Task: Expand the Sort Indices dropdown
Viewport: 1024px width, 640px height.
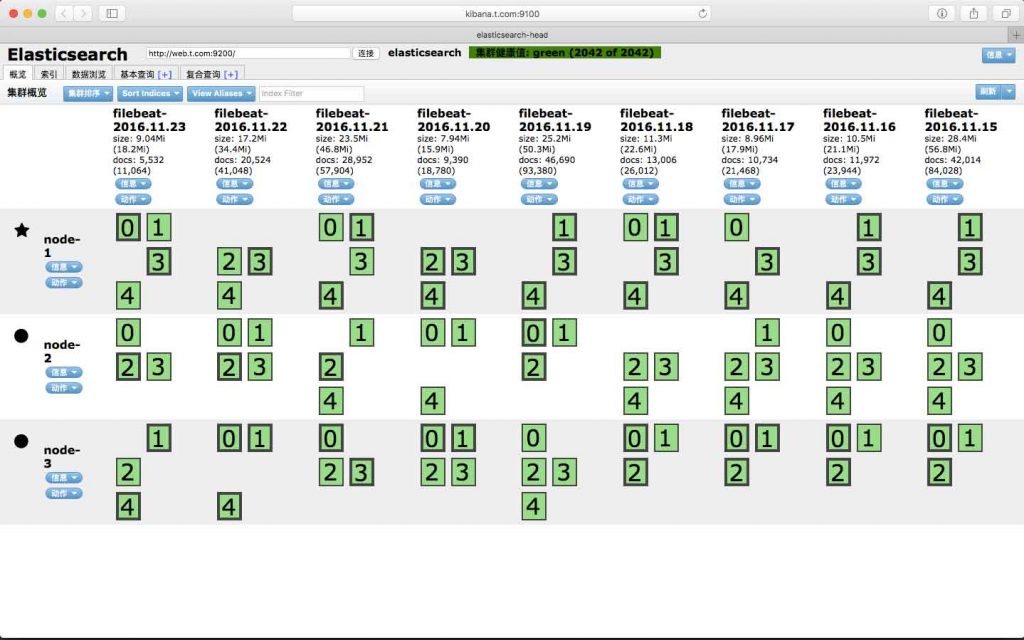Action: pos(150,93)
